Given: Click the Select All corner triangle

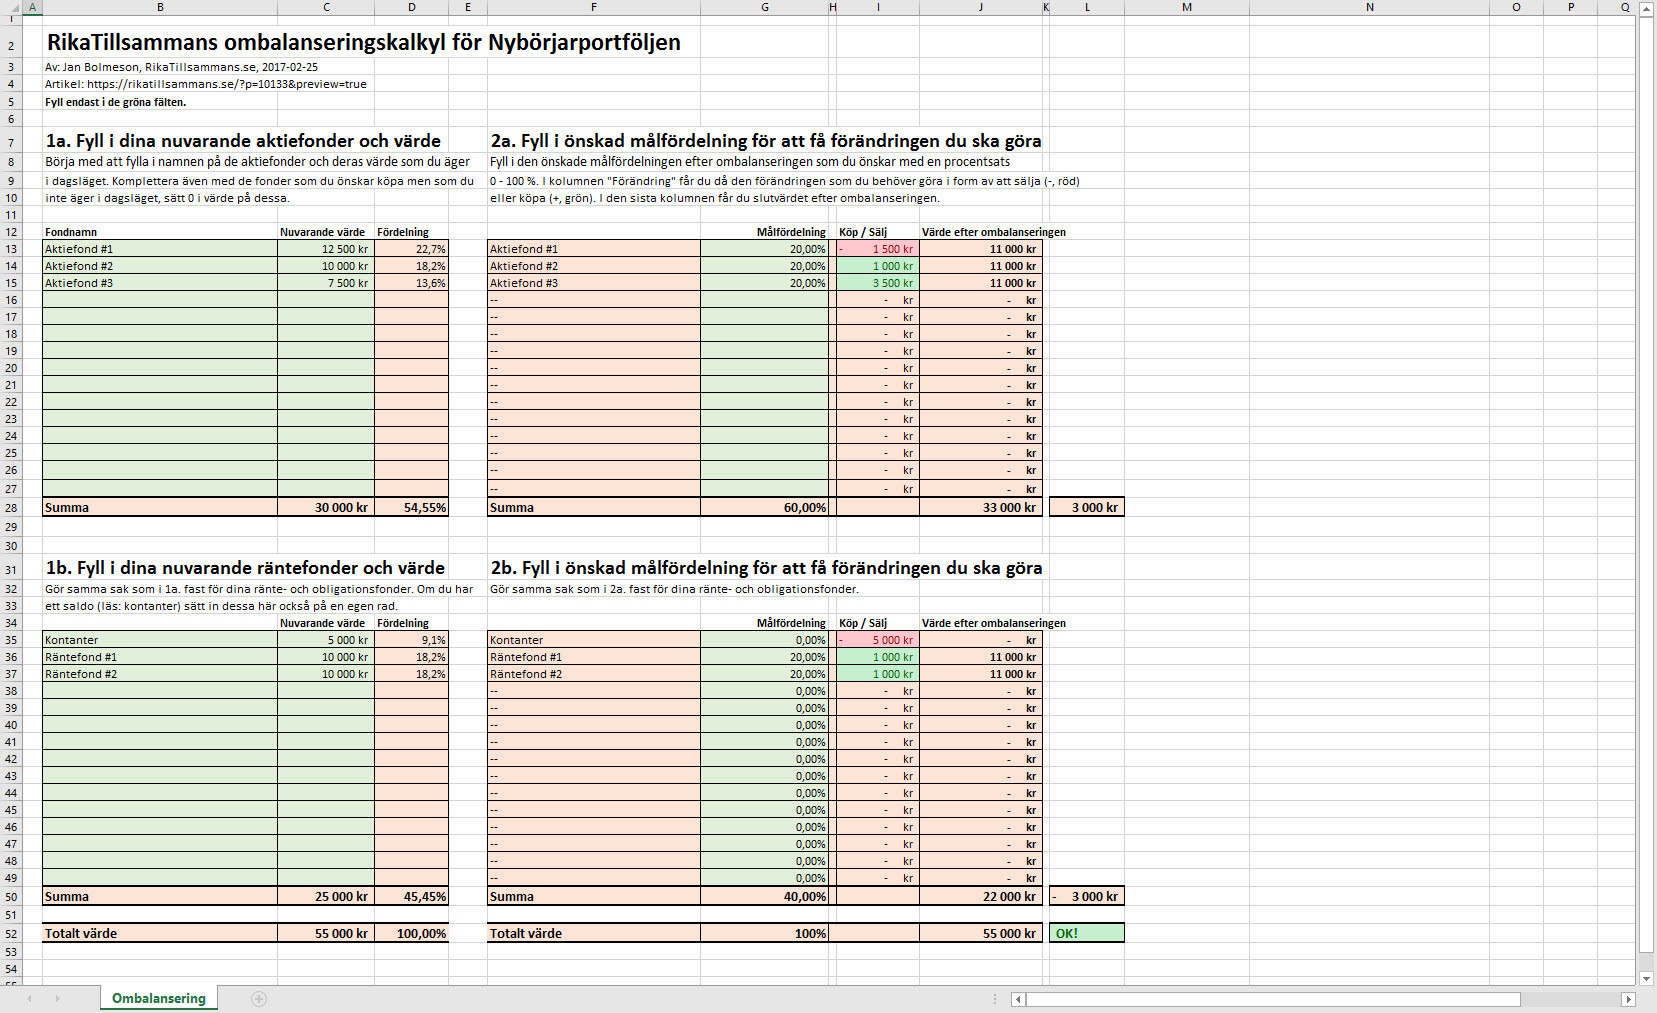Looking at the screenshot, I should [x=11, y=8].
